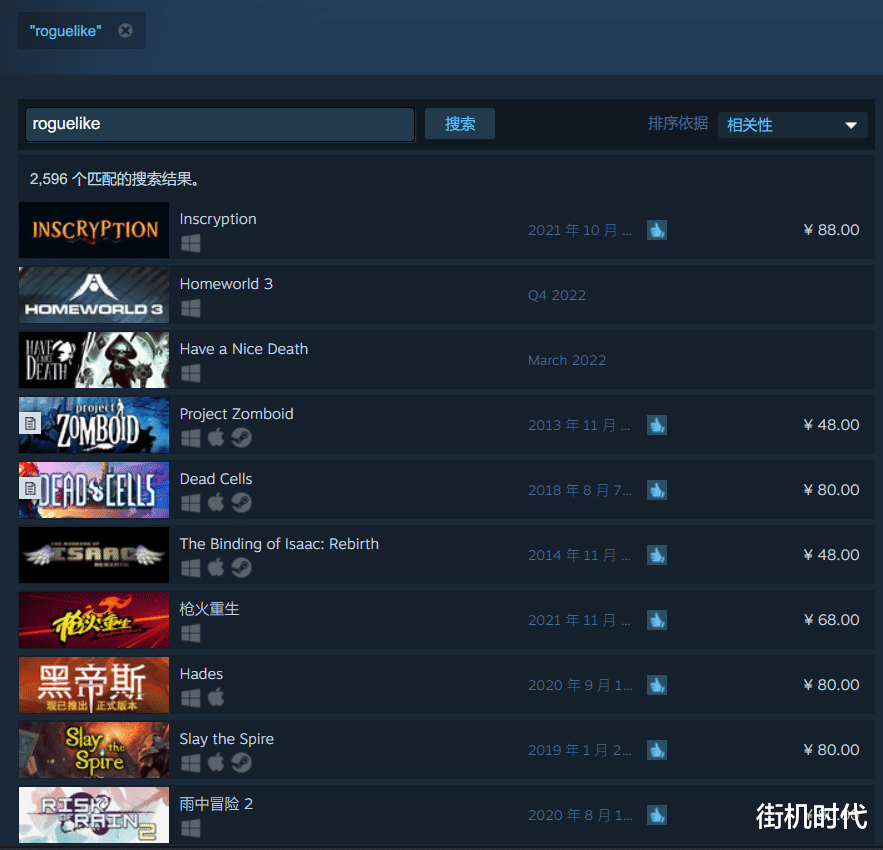Click the ¥ 68.00 price for 枪火重生
The image size is (883, 850).
[x=831, y=620]
